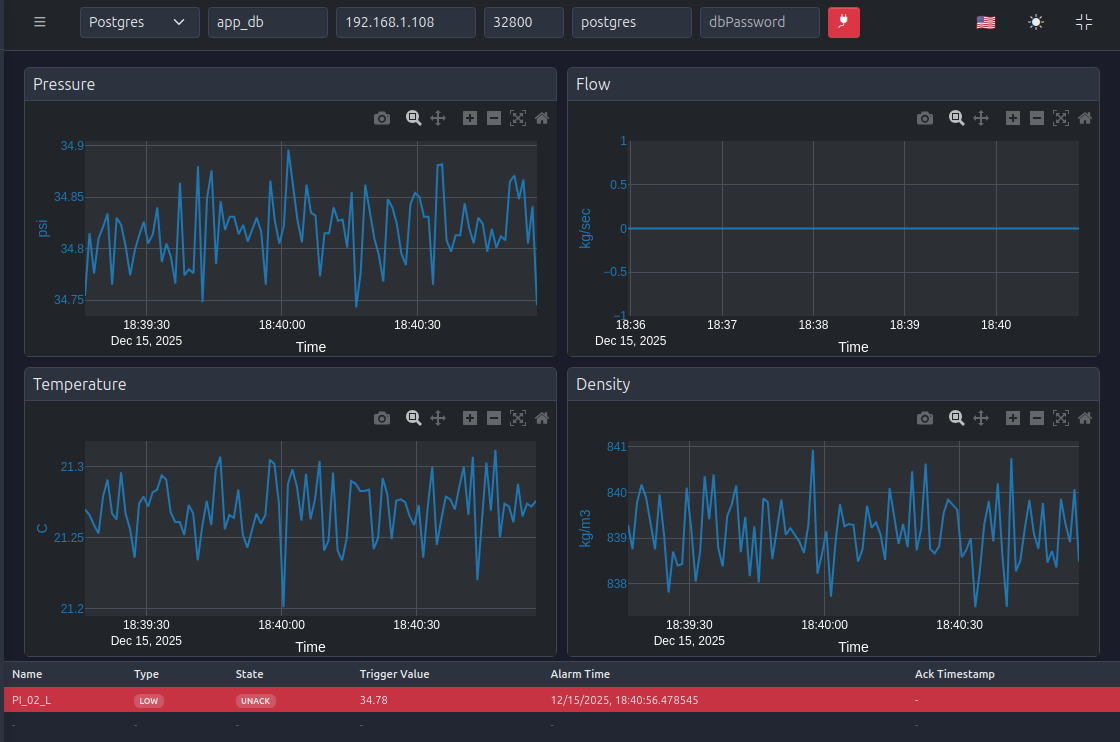
Task: Download Temperature plot as image (camera)
Action: pyautogui.click(x=382, y=418)
